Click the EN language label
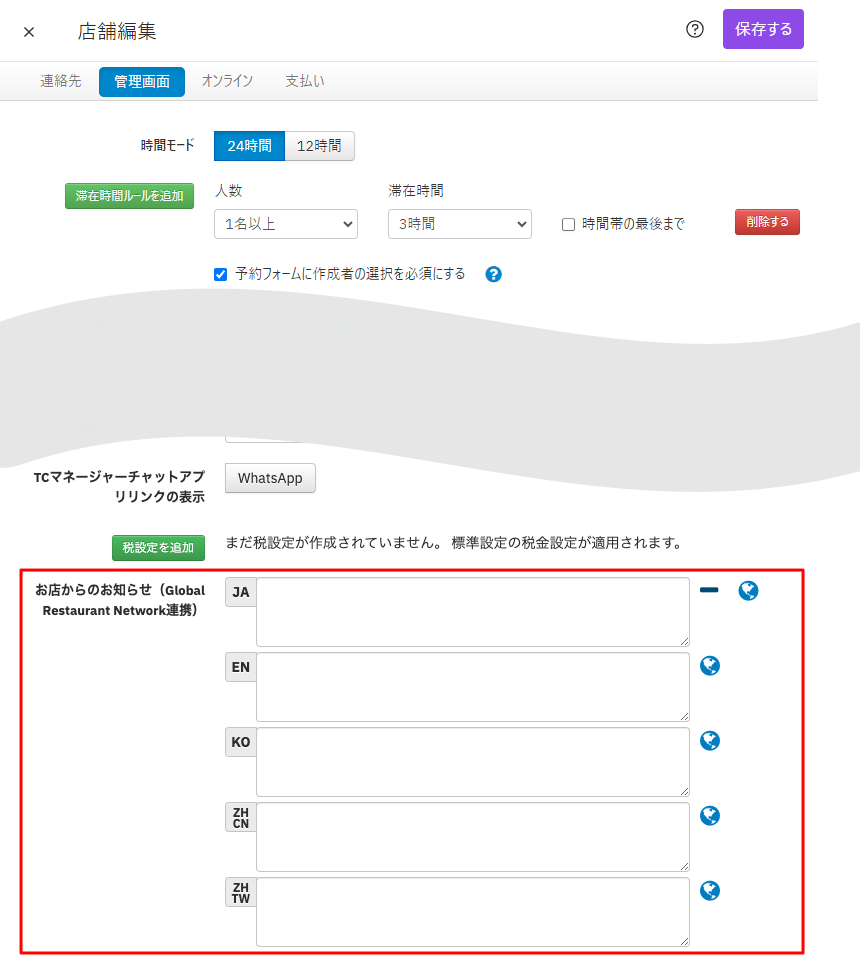Screen dimensions: 860x956 click(241, 667)
